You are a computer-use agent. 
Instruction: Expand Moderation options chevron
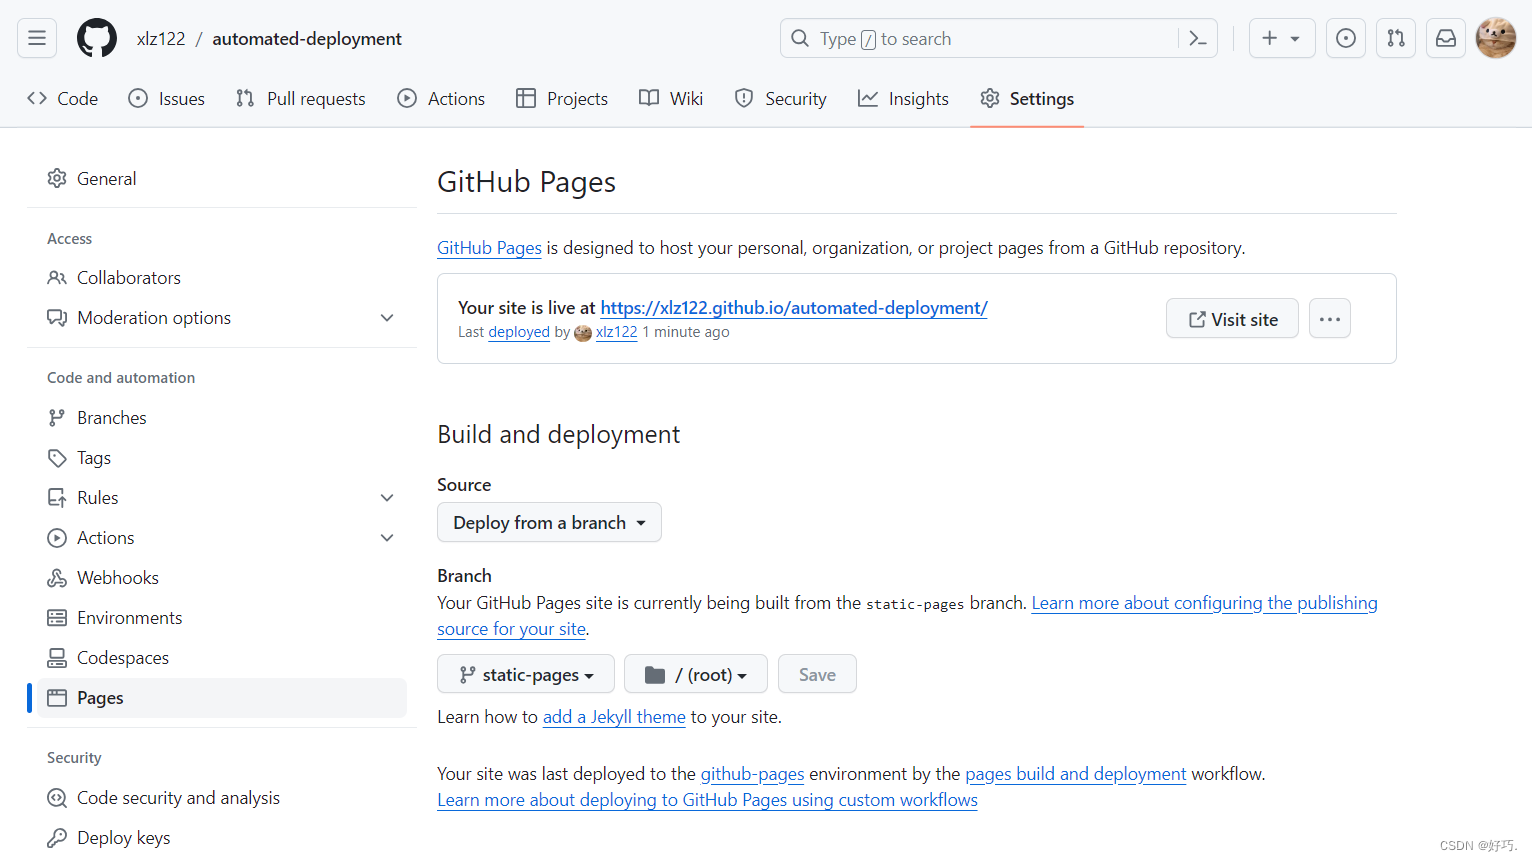(387, 318)
